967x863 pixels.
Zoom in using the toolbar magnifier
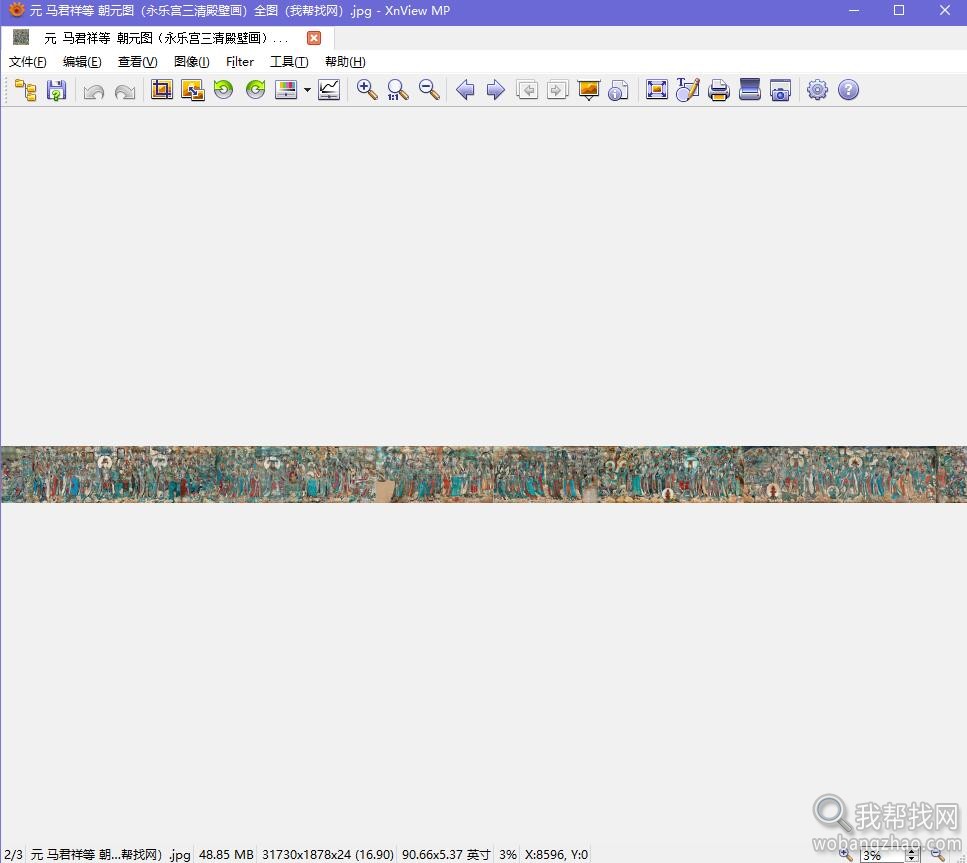367,90
